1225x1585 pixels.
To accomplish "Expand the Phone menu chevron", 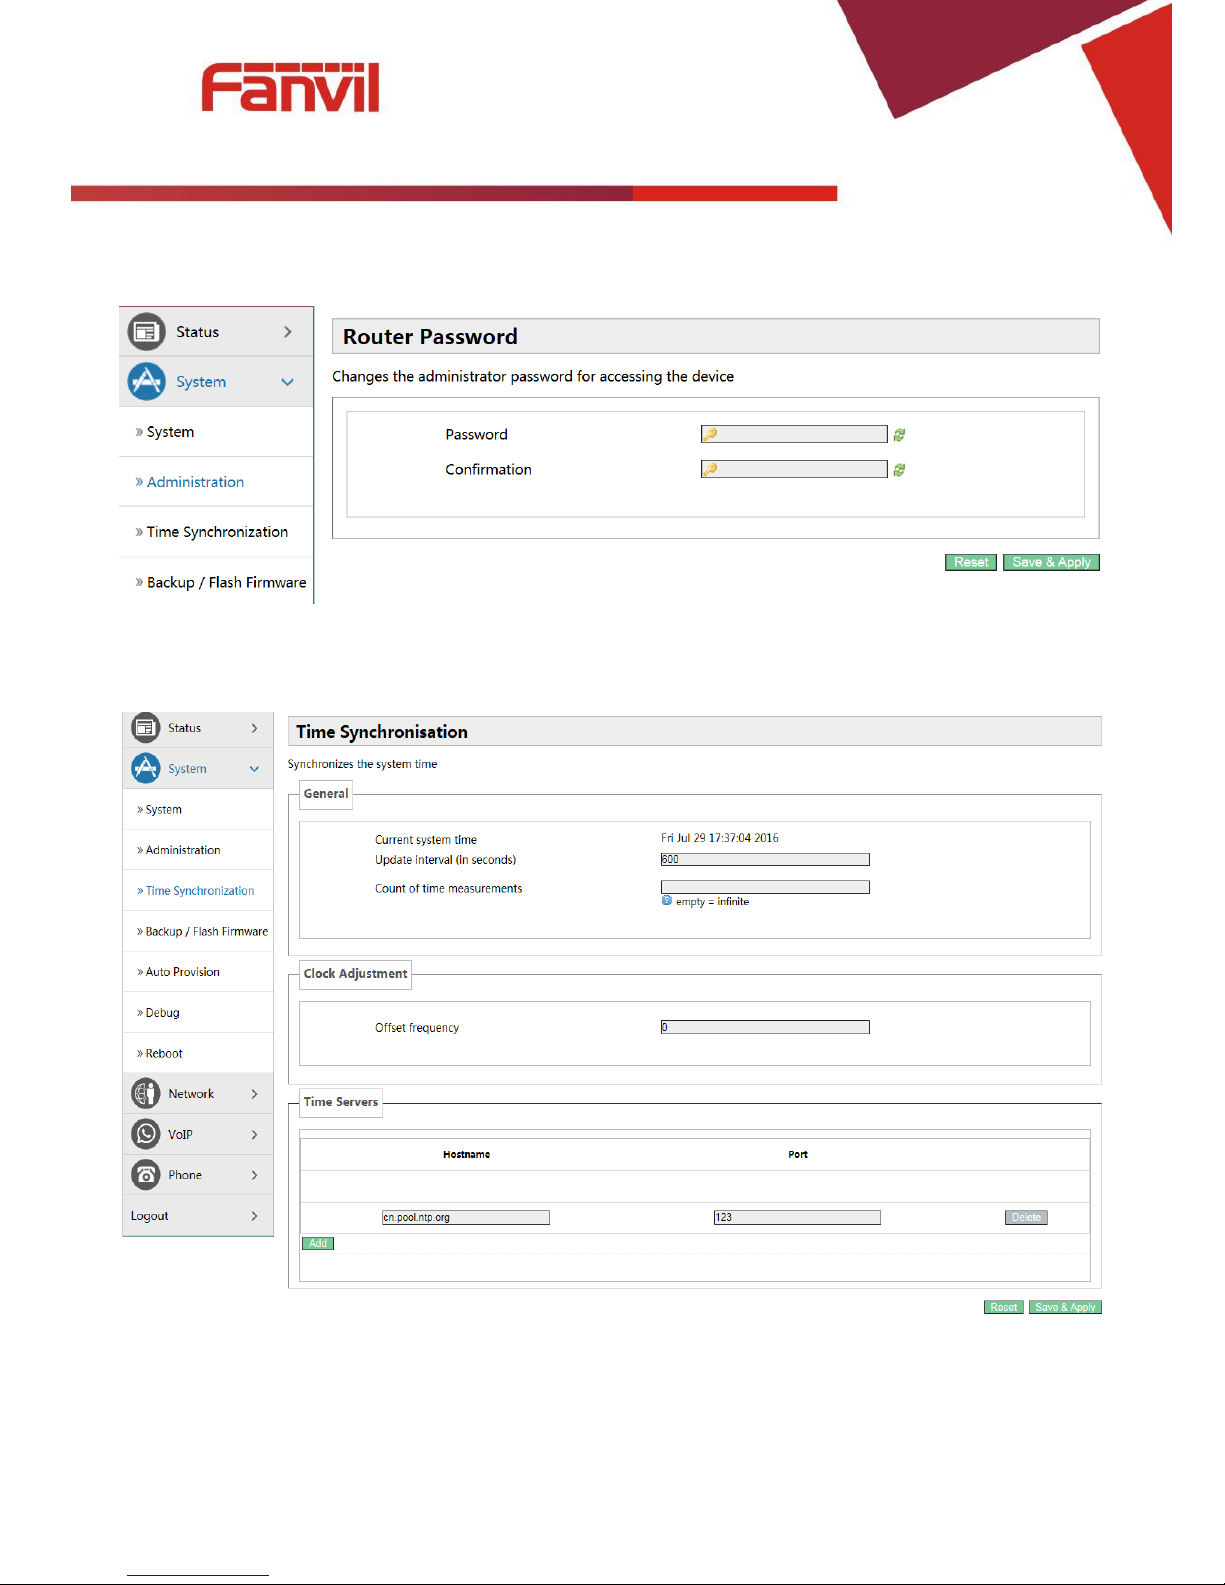I will (x=255, y=1175).
